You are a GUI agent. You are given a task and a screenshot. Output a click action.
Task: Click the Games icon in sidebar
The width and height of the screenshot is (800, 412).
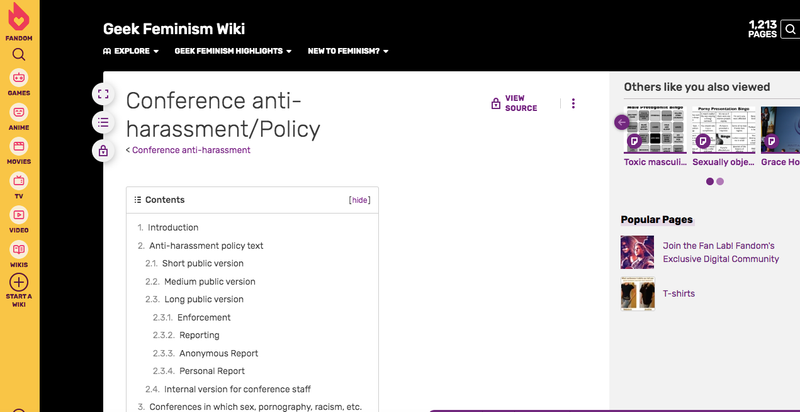point(19,80)
